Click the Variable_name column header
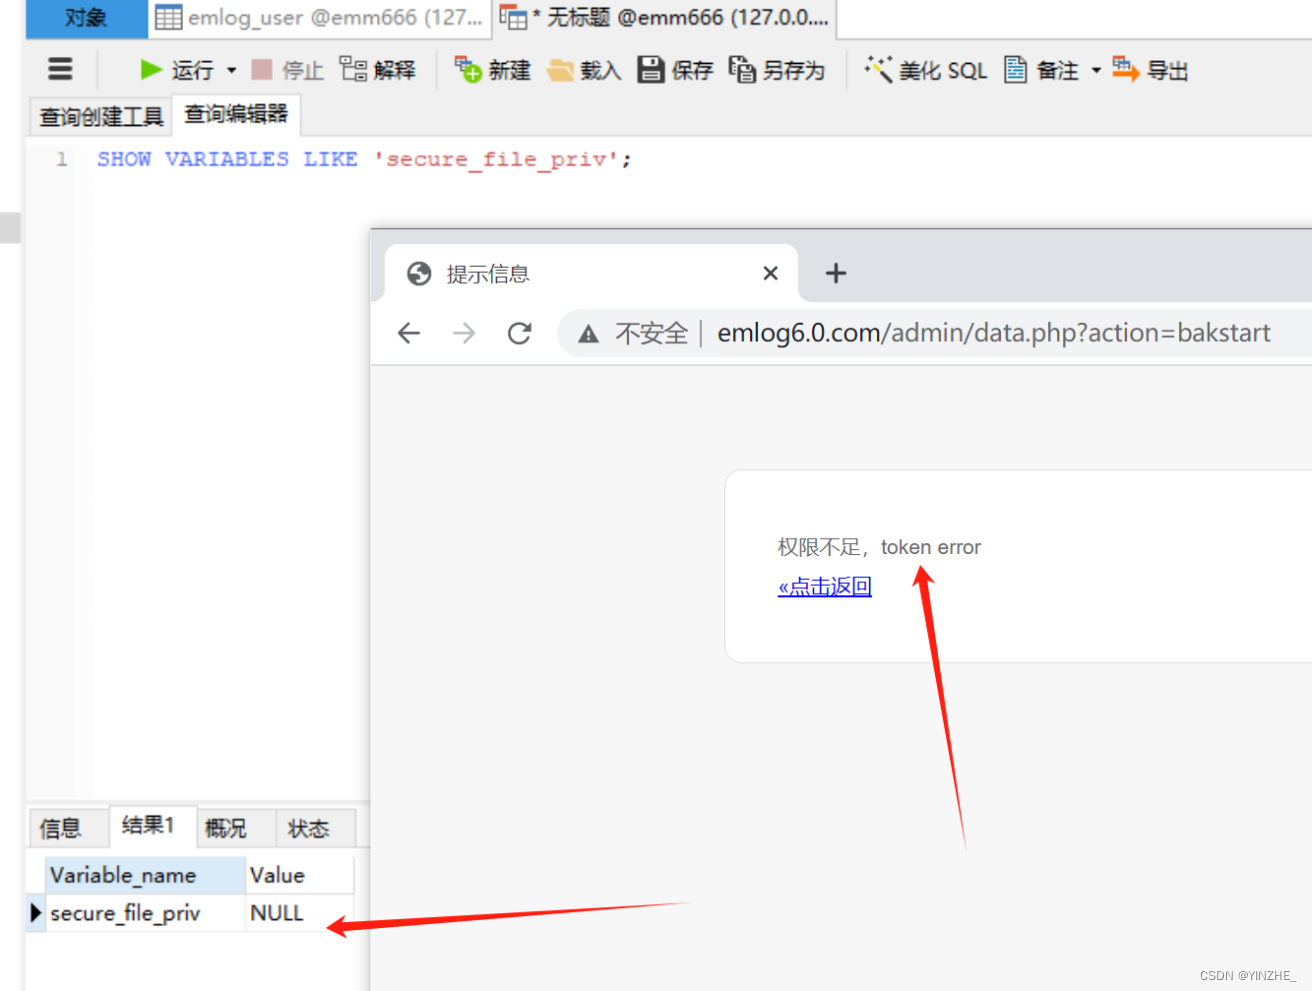 (145, 875)
